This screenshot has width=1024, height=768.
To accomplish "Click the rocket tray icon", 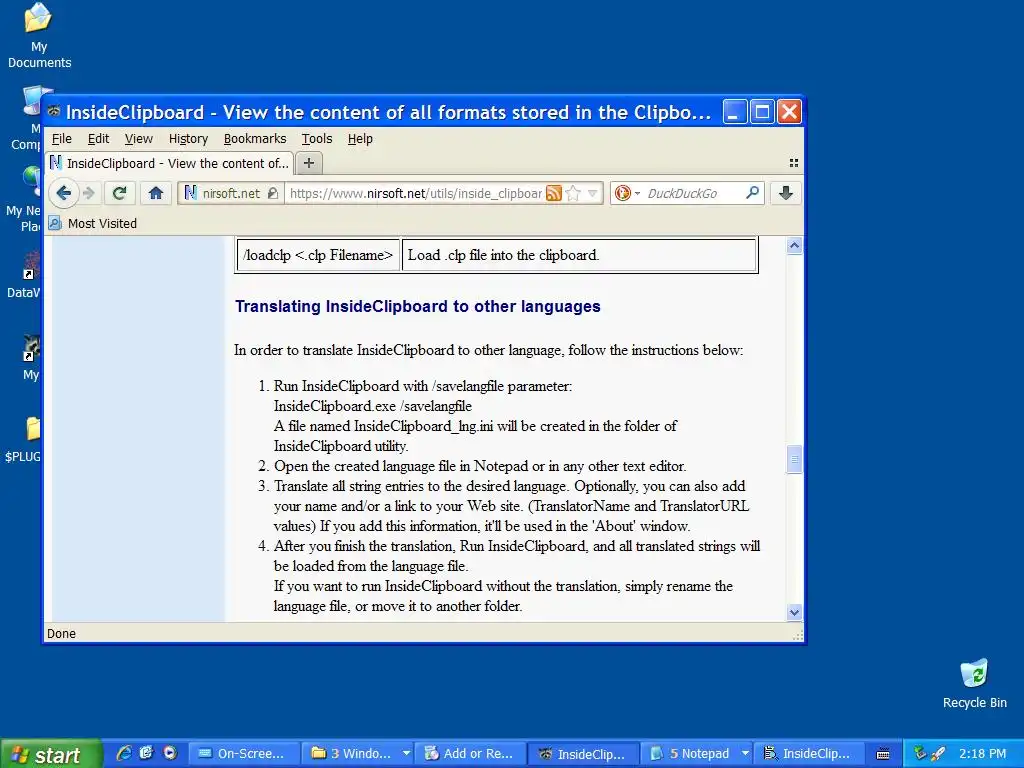I will pos(938,754).
